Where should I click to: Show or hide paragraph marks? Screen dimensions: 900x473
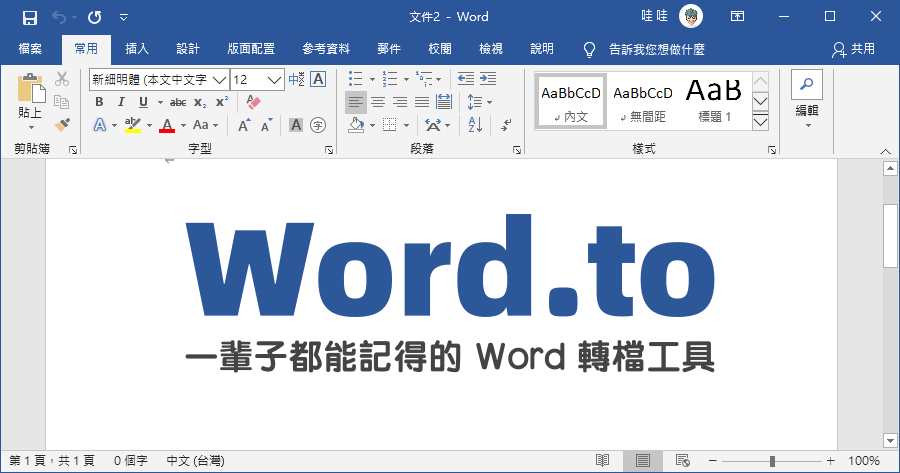[506, 125]
